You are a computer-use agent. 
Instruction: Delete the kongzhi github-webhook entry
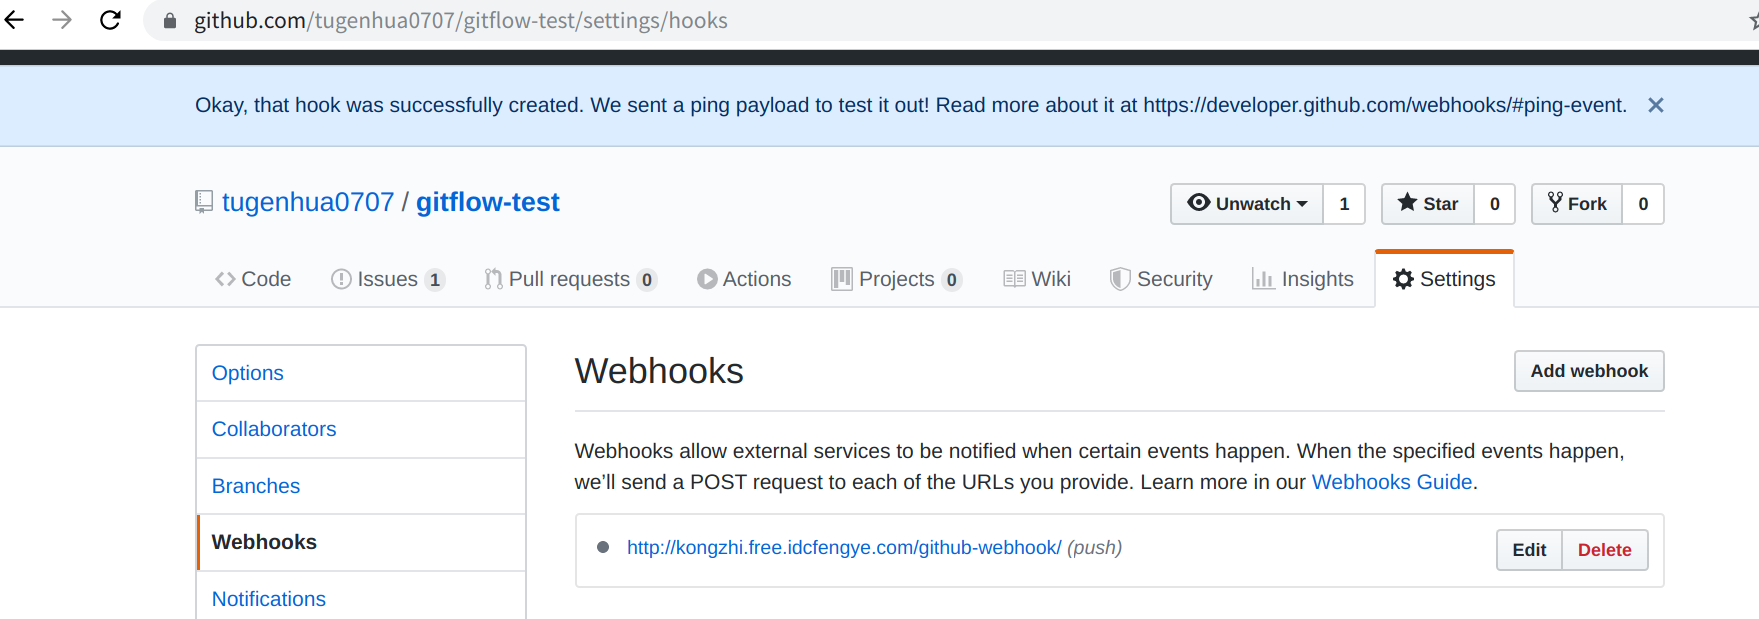1604,550
